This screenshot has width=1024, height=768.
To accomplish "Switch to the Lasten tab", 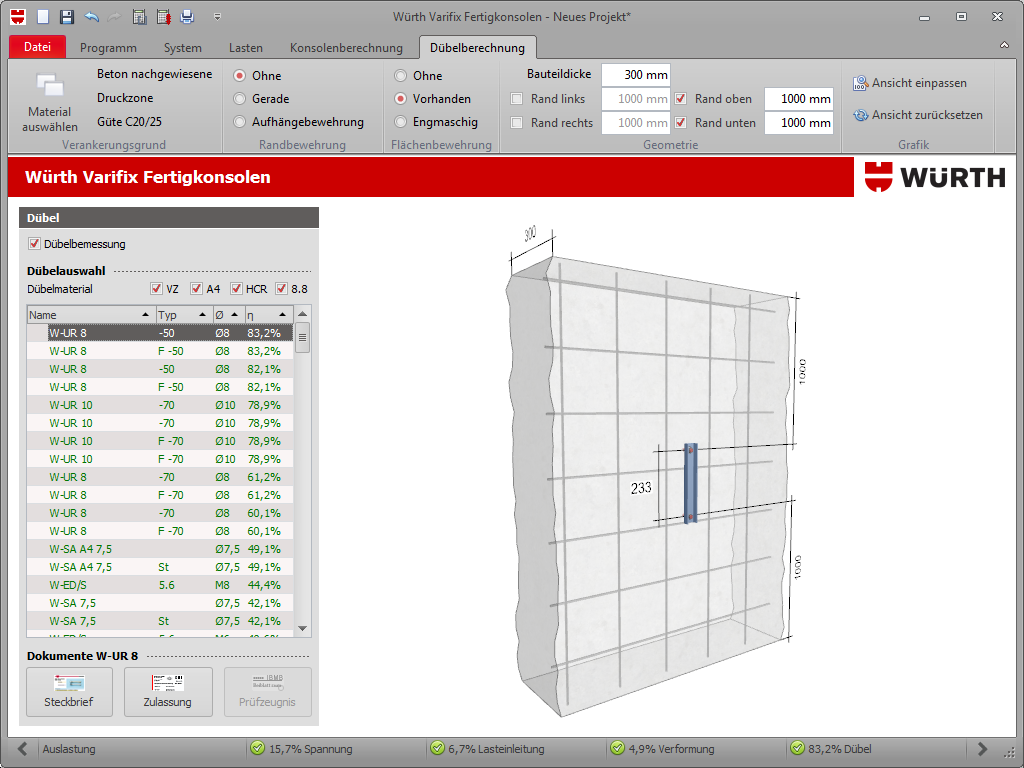I will tap(246, 48).
